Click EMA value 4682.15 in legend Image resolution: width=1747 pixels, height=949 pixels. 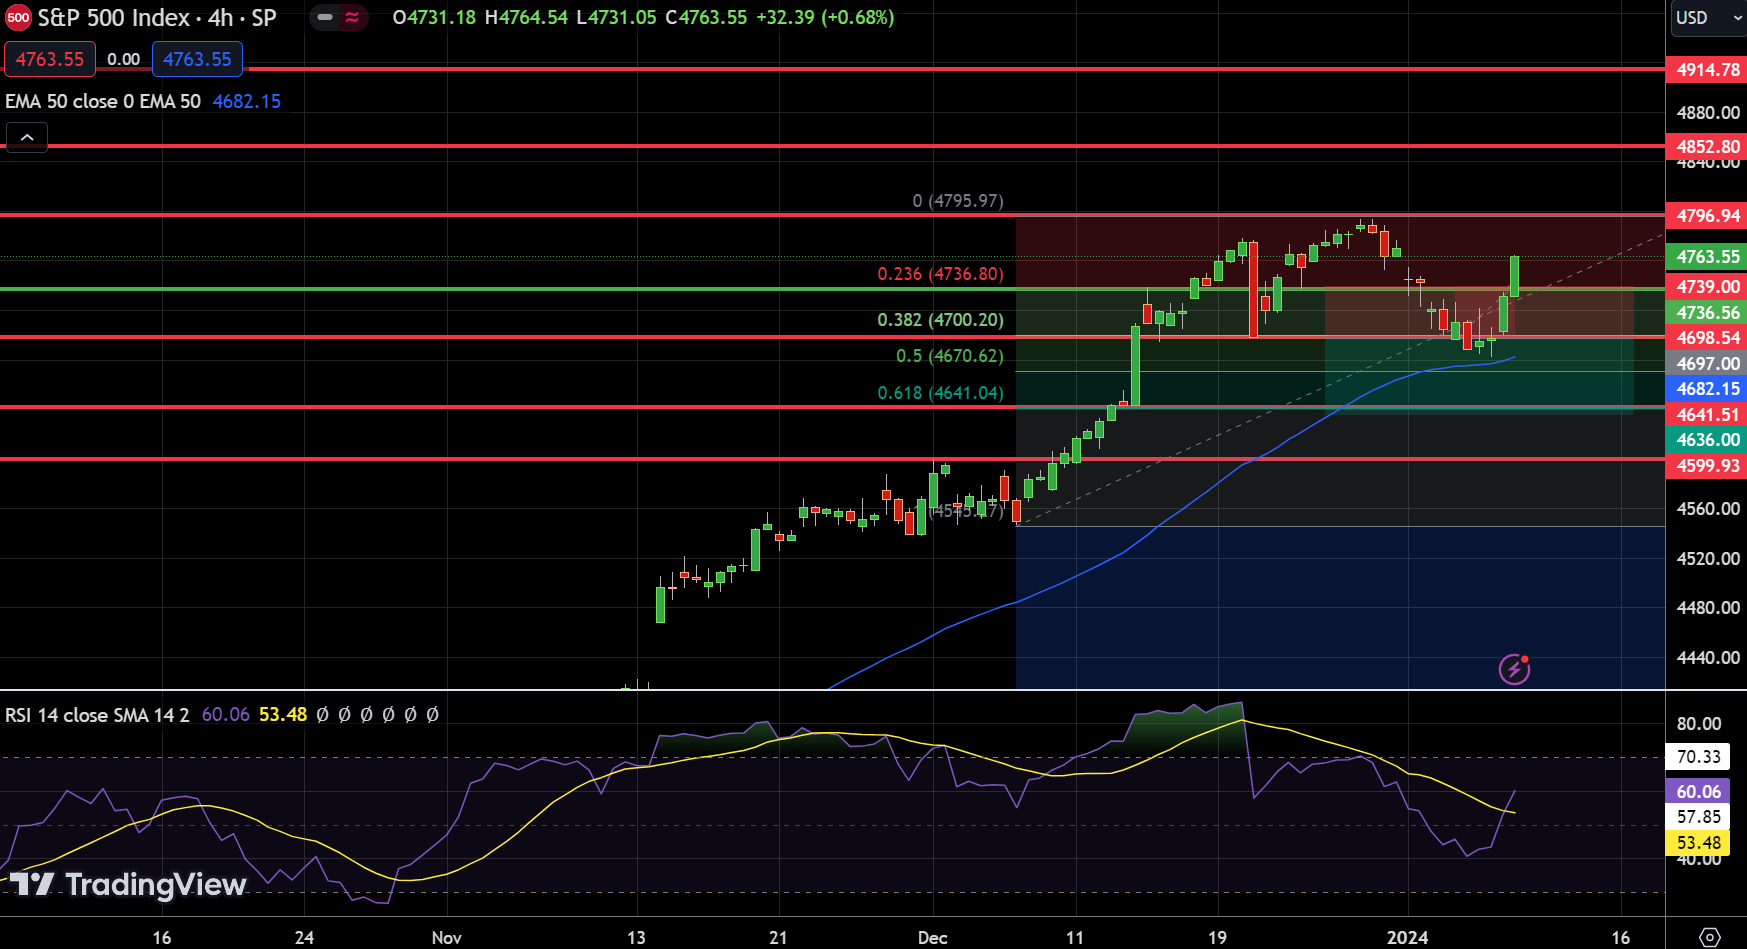(247, 101)
